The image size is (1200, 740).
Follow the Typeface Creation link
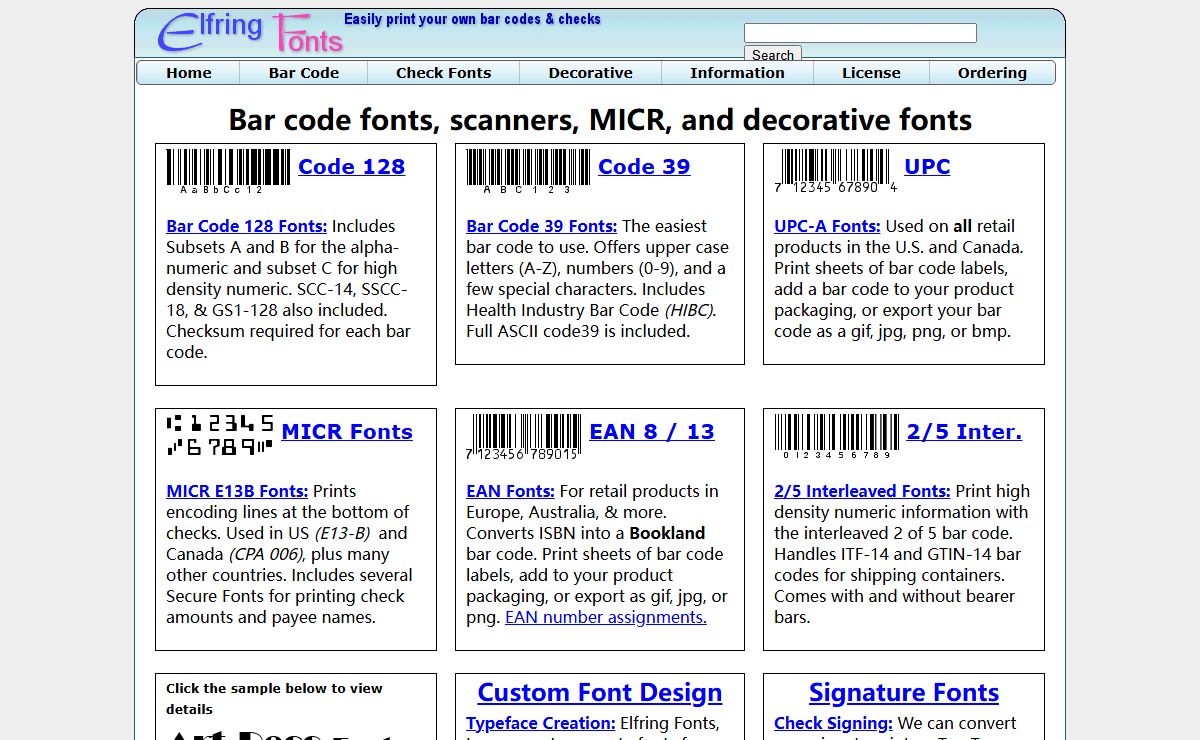pyautogui.click(x=541, y=723)
